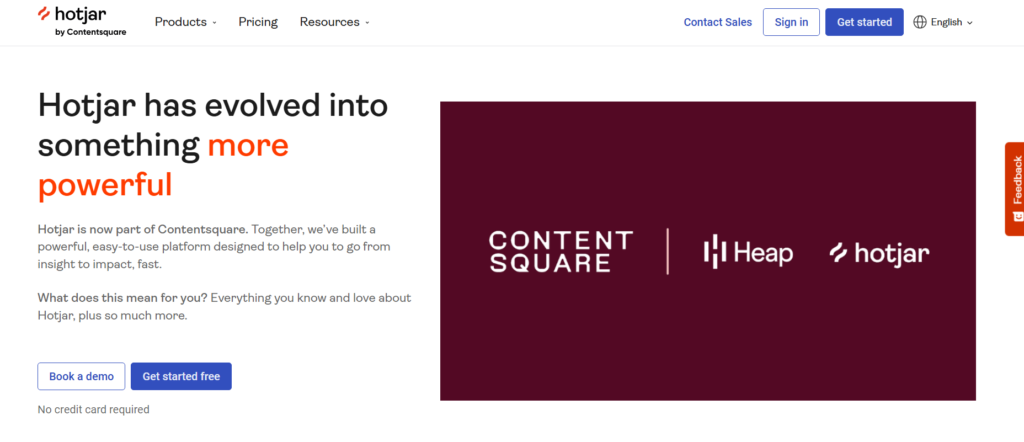
Task: Click the "by Contentsquare" text under the logo
Action: (x=91, y=32)
